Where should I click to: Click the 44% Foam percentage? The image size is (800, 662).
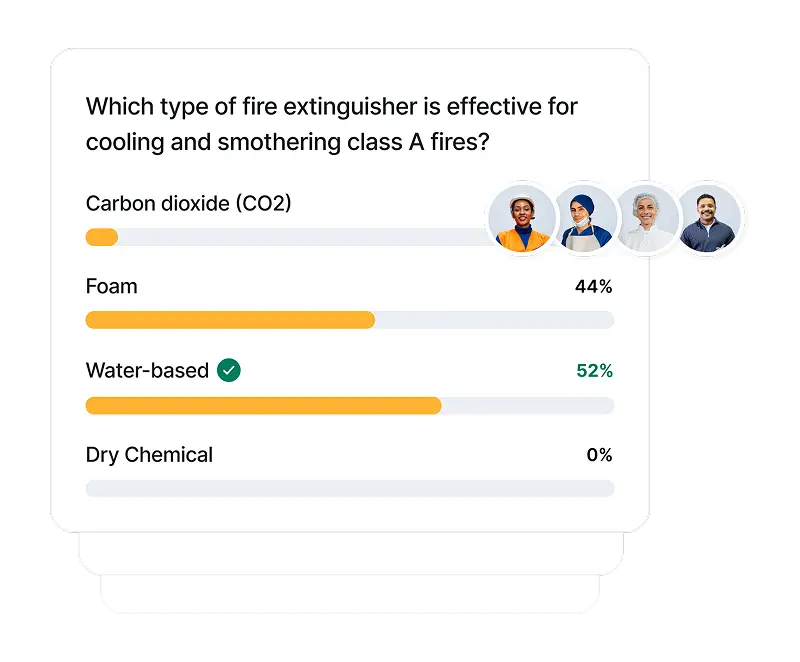pos(593,287)
